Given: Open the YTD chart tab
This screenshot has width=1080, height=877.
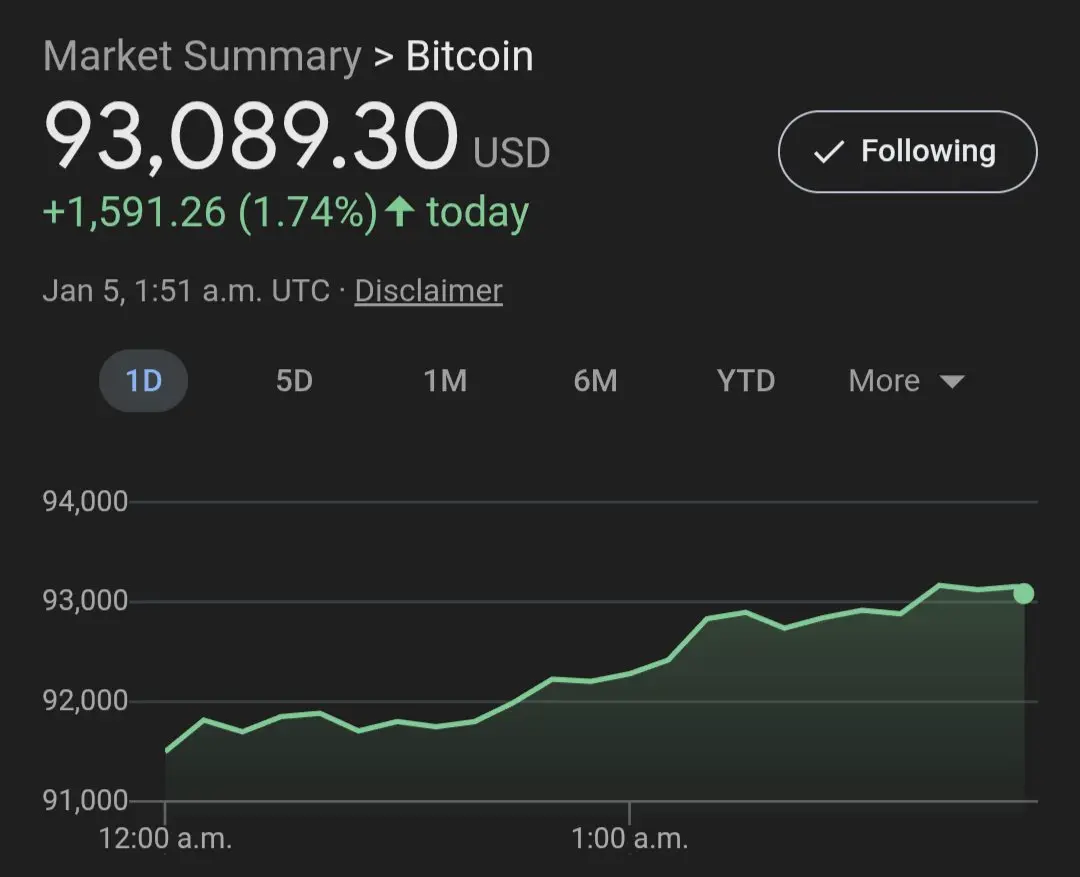Looking at the screenshot, I should [x=746, y=381].
